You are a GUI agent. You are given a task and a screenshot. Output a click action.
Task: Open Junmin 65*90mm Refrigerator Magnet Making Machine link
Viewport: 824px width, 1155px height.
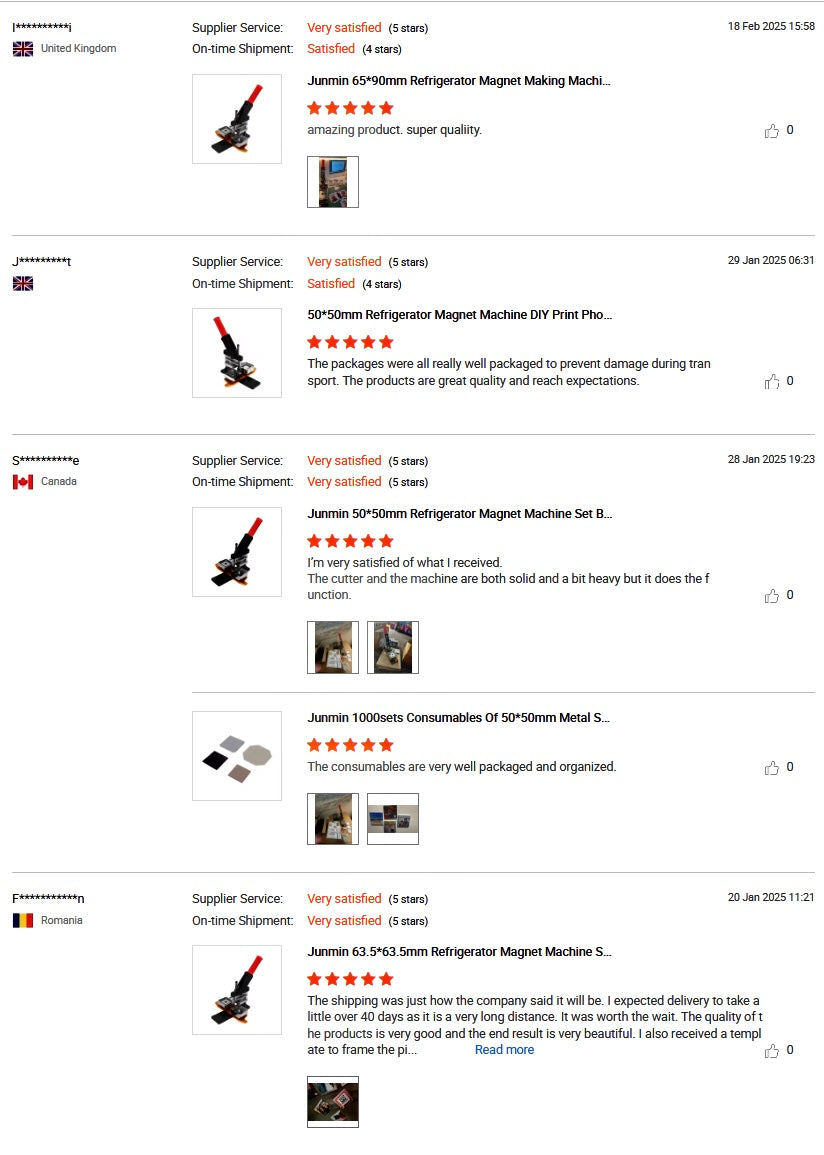click(x=458, y=81)
